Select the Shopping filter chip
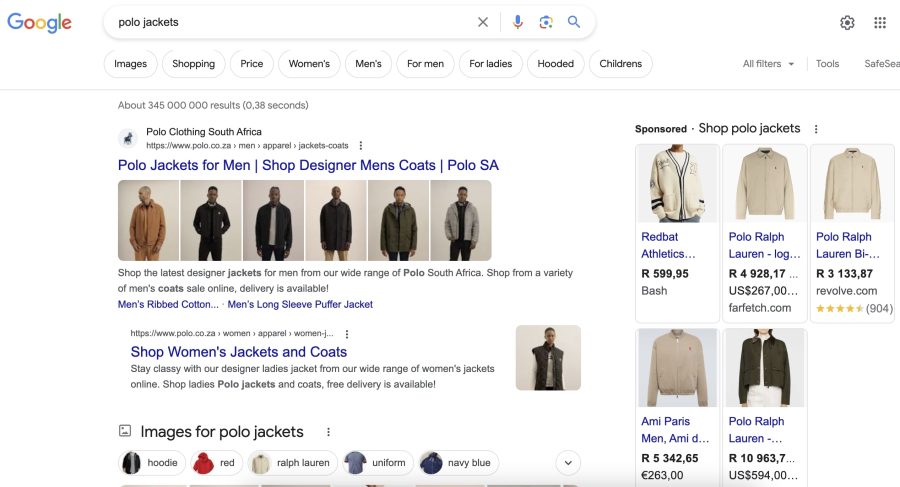Image resolution: width=900 pixels, height=487 pixels. 193,64
